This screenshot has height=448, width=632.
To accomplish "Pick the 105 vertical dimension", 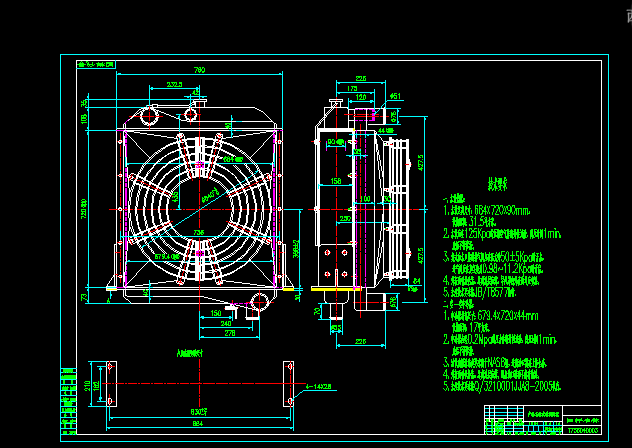I will click(84, 119).
